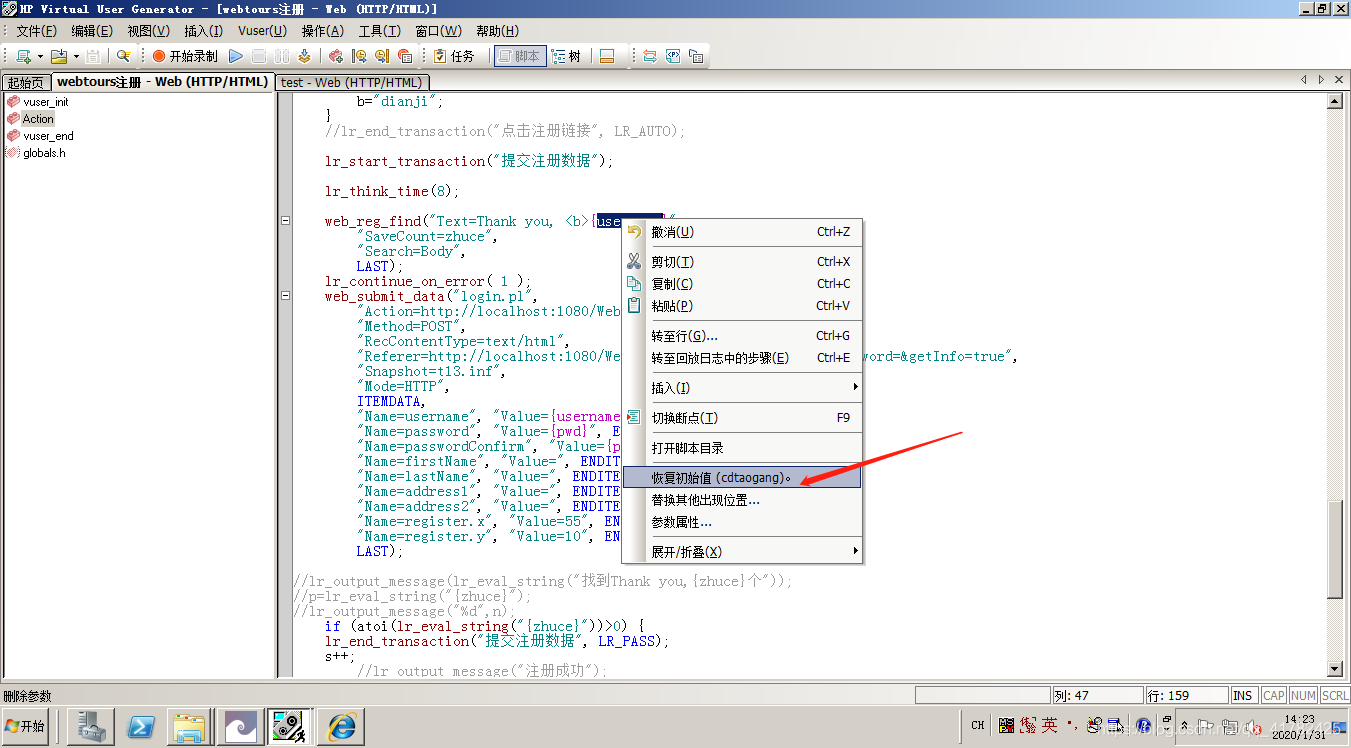Toggle the 脚本 script view
1351x748 pixels.
(x=520, y=56)
